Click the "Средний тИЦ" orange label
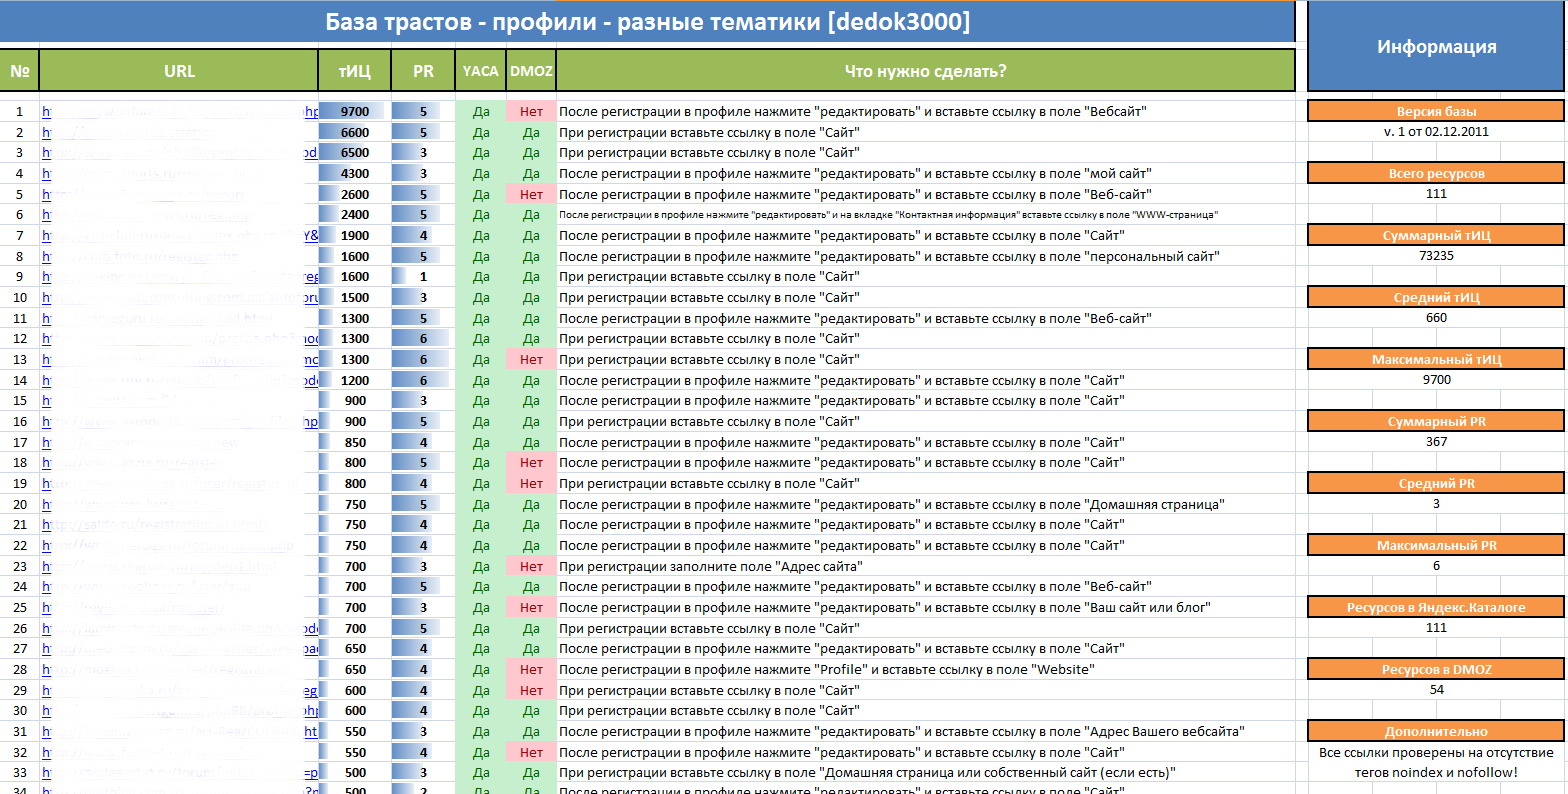 [1436, 298]
